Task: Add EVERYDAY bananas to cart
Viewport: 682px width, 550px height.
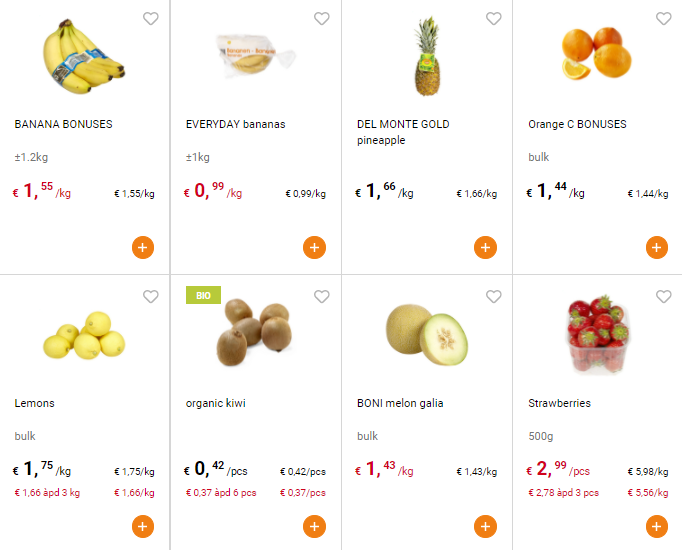Action: (314, 248)
